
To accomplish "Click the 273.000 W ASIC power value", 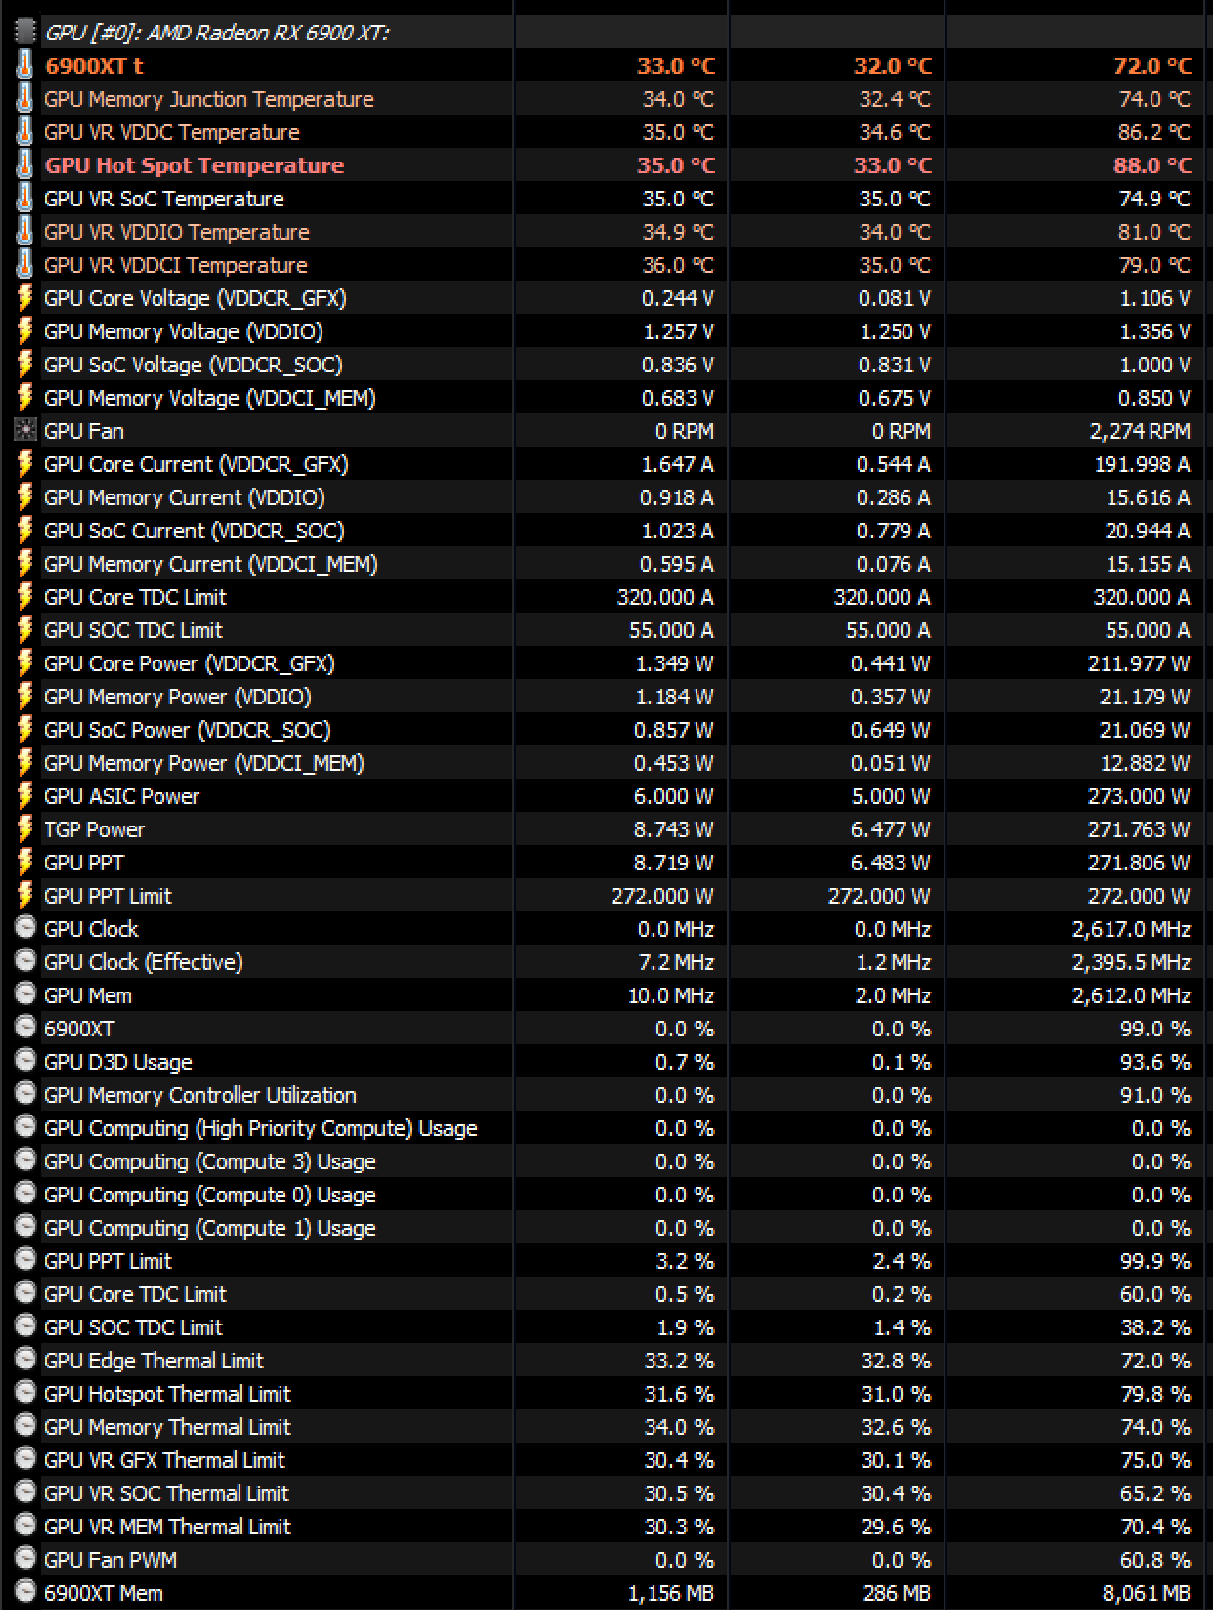I will [x=1139, y=796].
